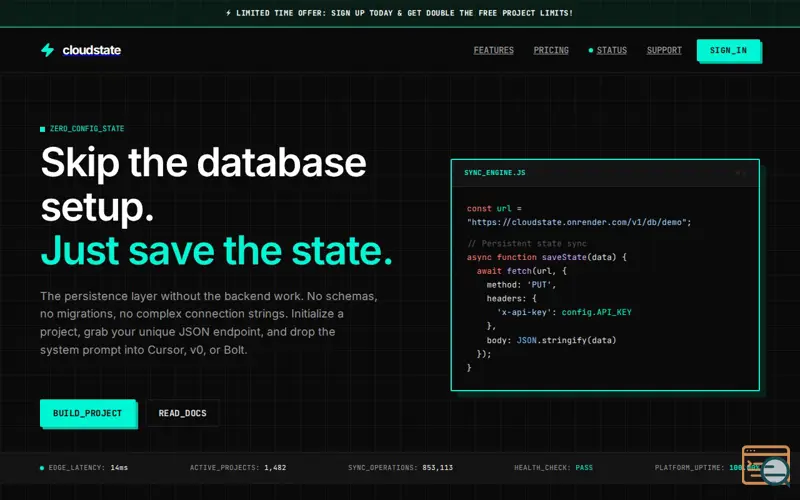Click the cloudstate brand name text
Image resolution: width=800 pixels, height=500 pixels.
click(x=92, y=50)
